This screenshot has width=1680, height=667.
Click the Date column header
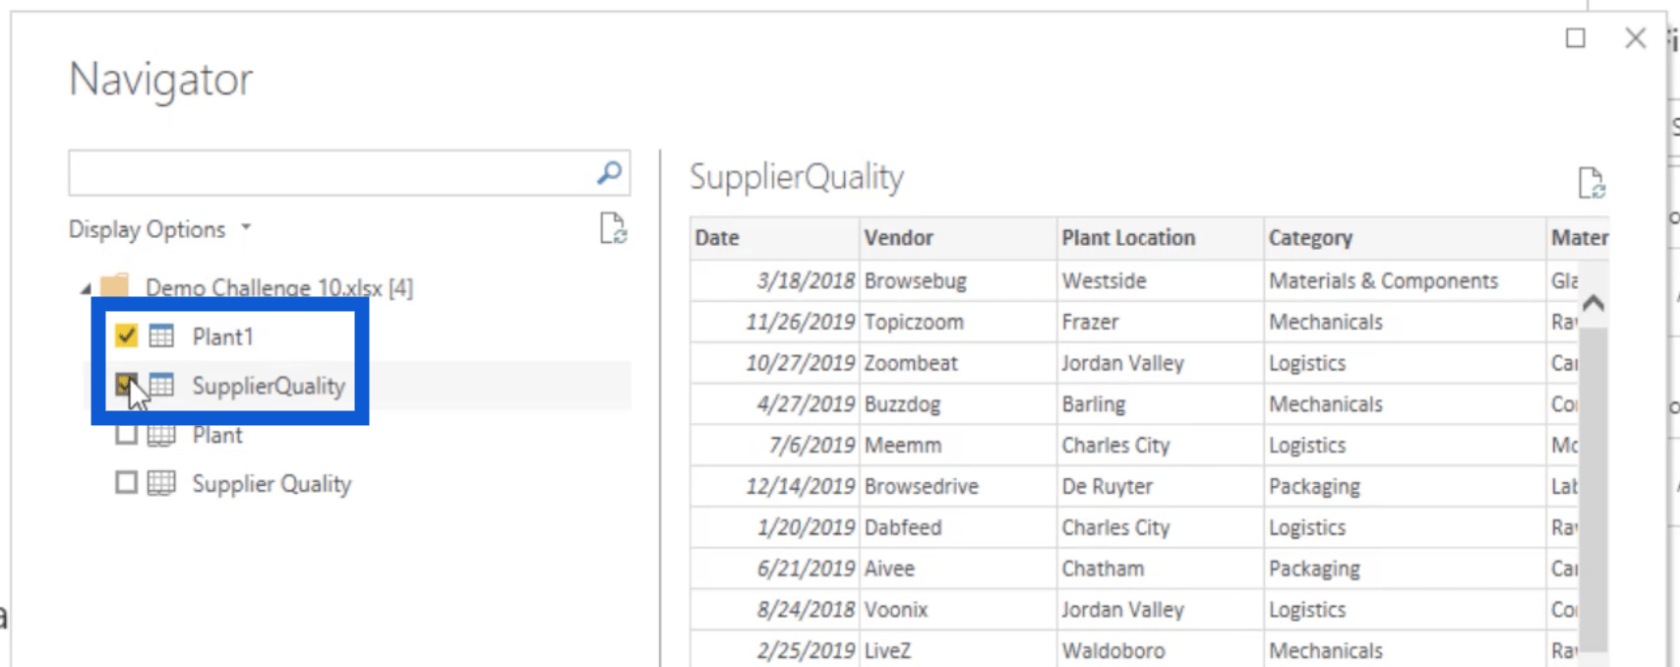pyautogui.click(x=774, y=238)
